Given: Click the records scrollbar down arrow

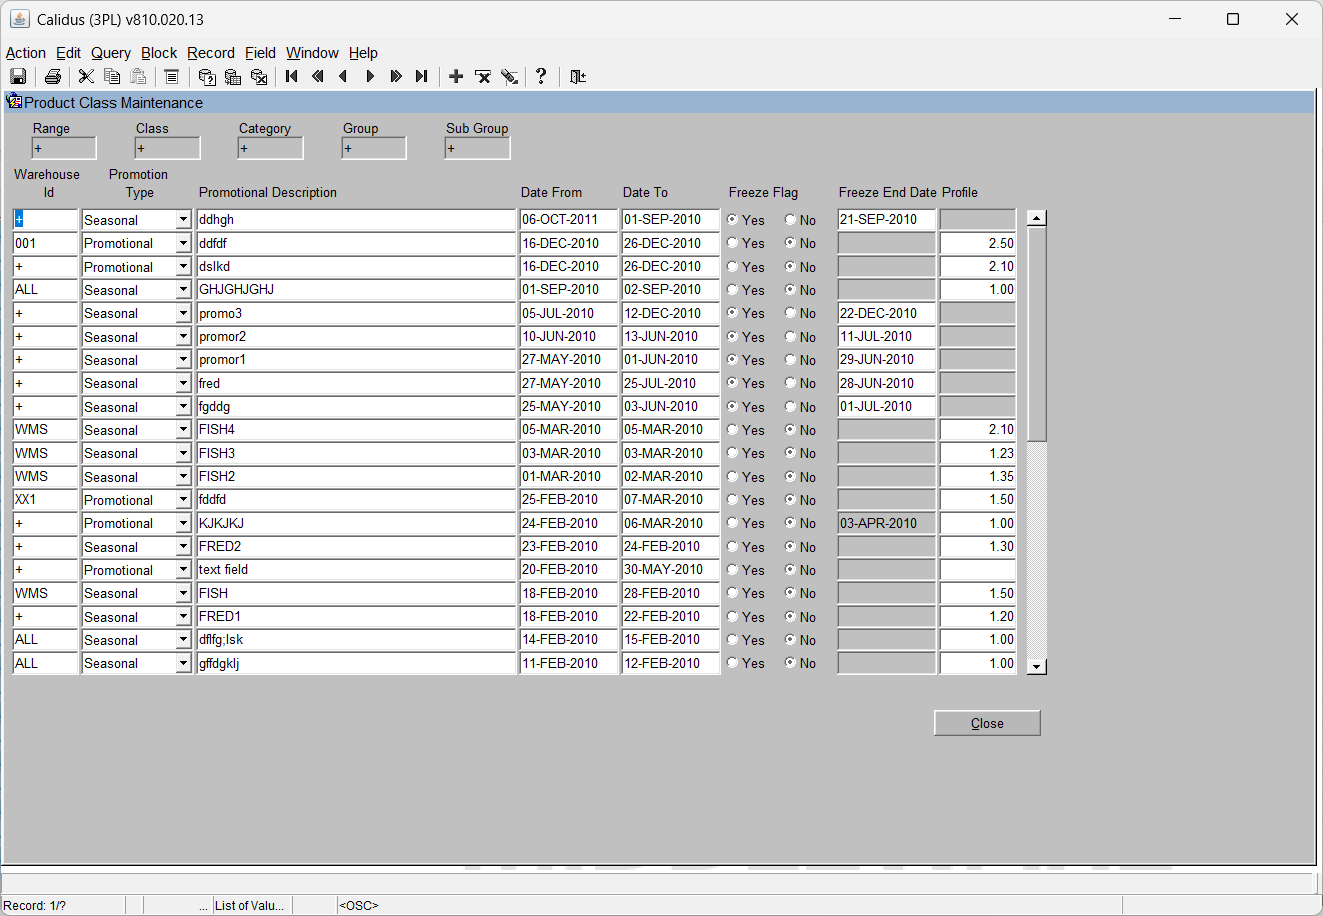Looking at the screenshot, I should [1037, 666].
